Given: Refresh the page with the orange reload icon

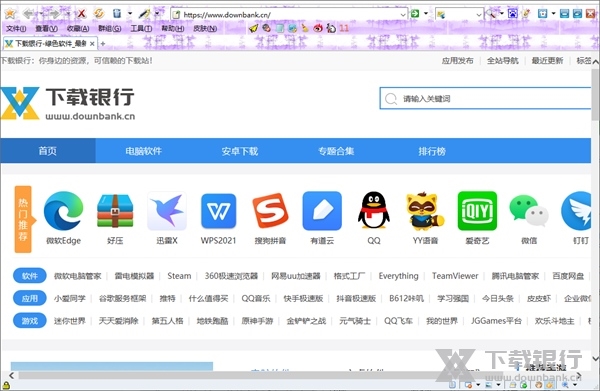Looking at the screenshot, I should pyautogui.click(x=99, y=14).
